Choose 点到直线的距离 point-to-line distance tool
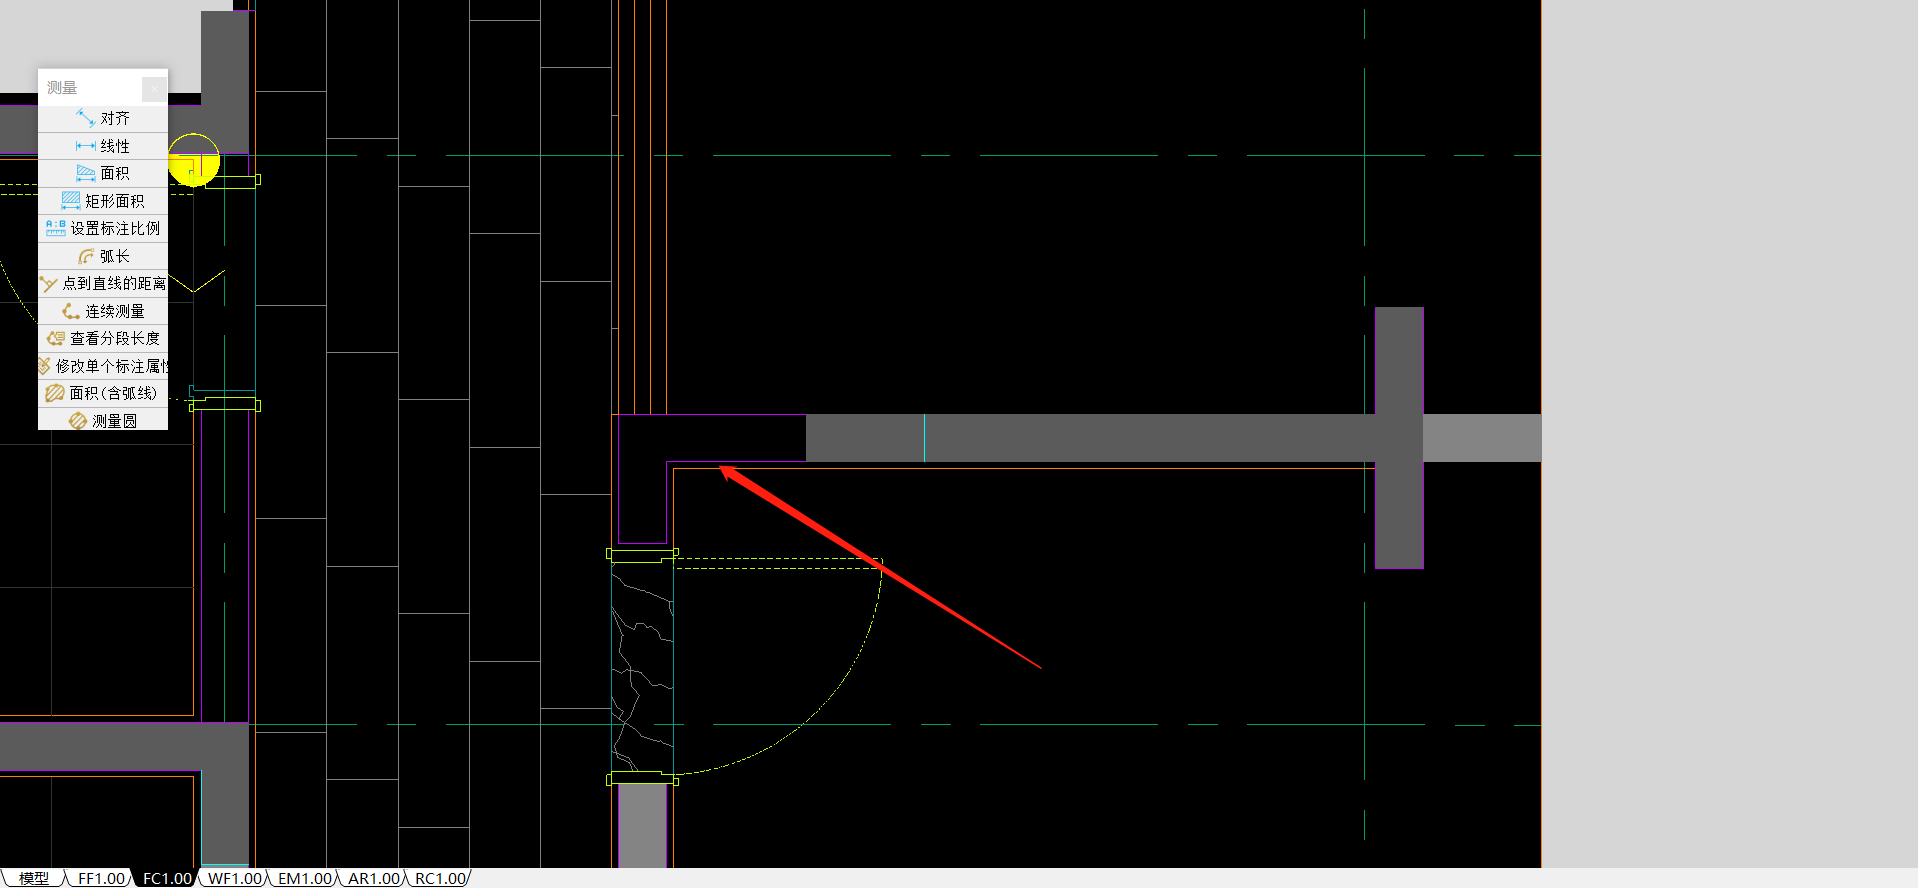 tap(103, 283)
